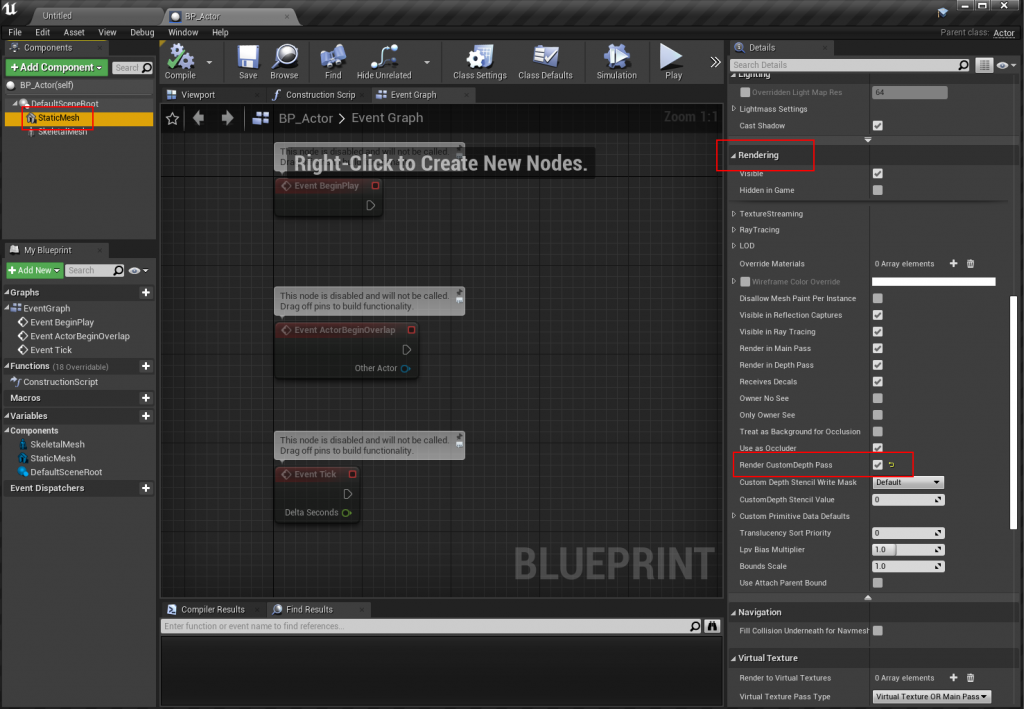Open Add Component dropdown

tap(57, 67)
